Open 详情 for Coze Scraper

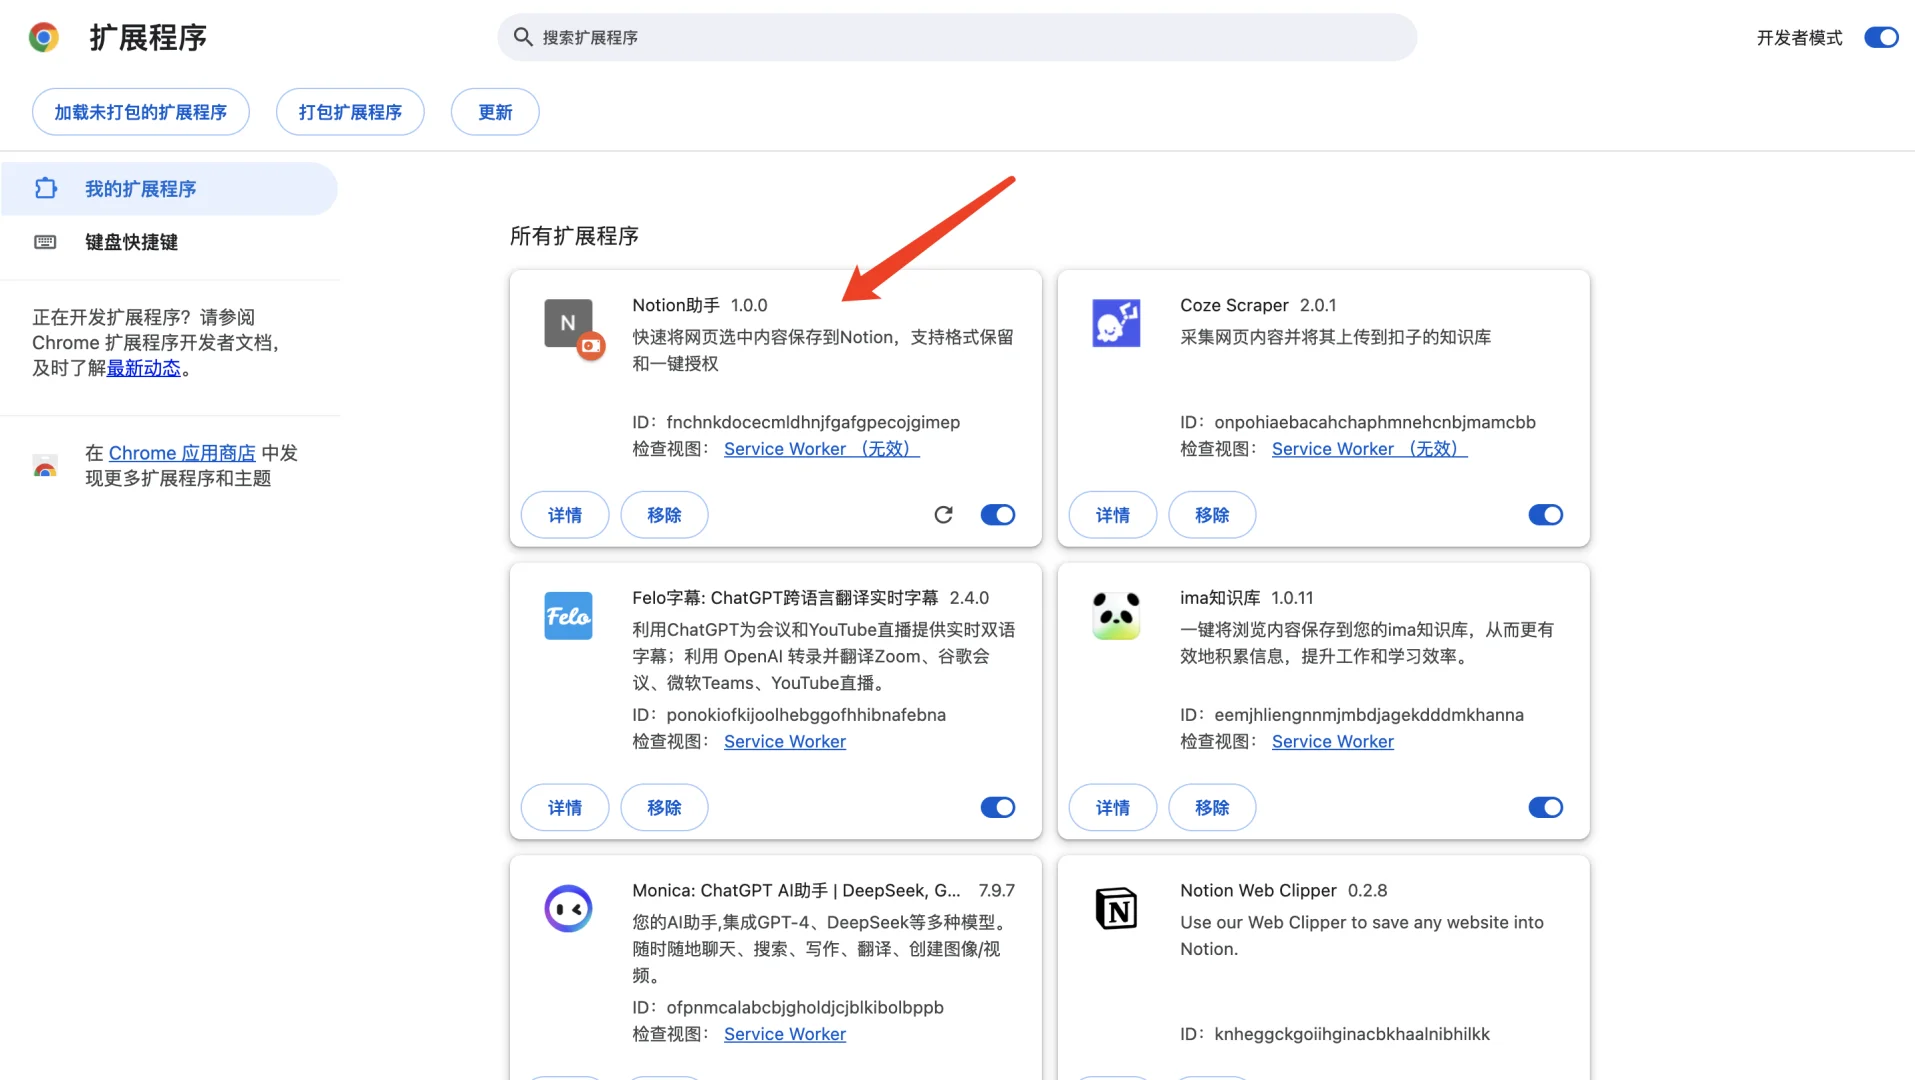pos(1112,515)
